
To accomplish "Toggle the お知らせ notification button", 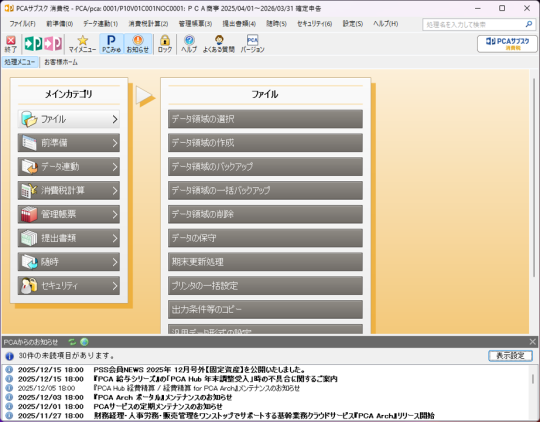I will point(138,44).
